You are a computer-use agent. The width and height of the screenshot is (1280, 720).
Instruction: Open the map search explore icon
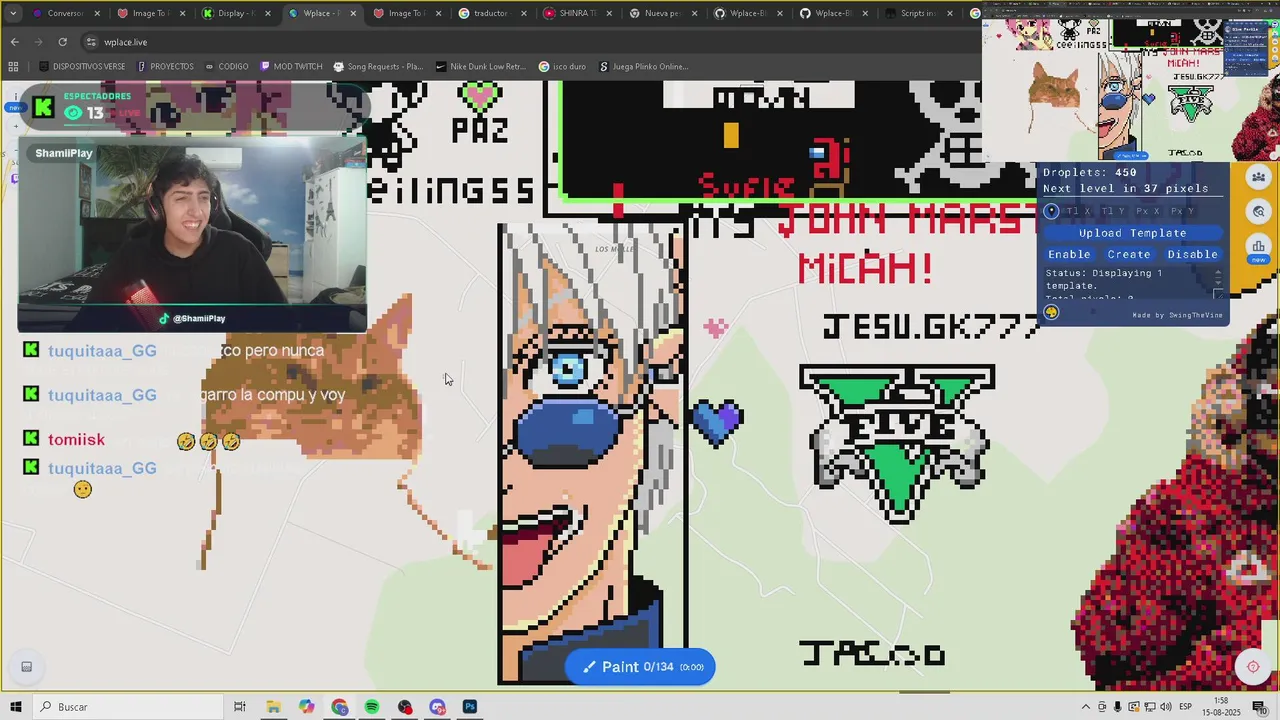coord(1259,211)
